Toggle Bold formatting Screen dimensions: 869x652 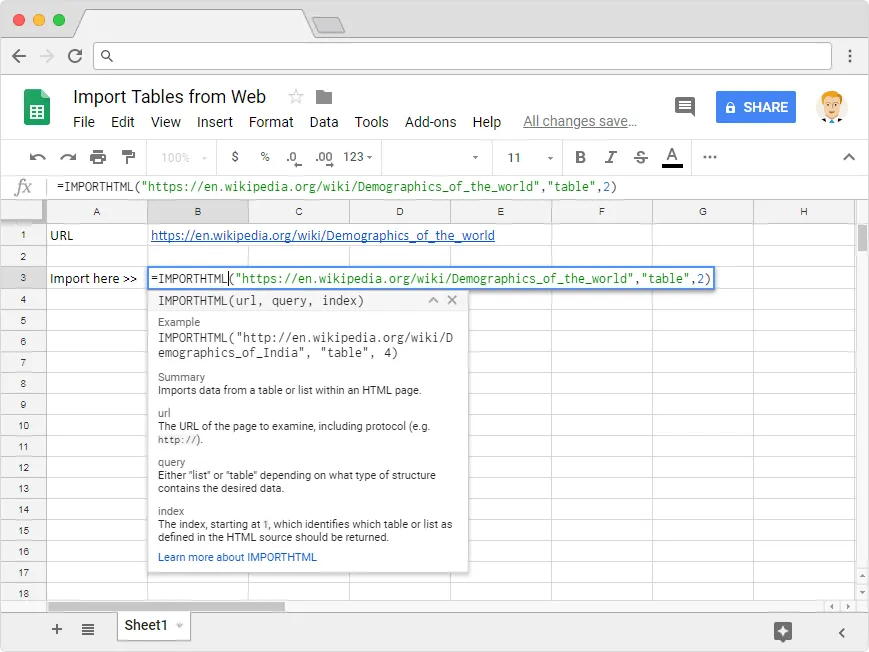coord(580,157)
